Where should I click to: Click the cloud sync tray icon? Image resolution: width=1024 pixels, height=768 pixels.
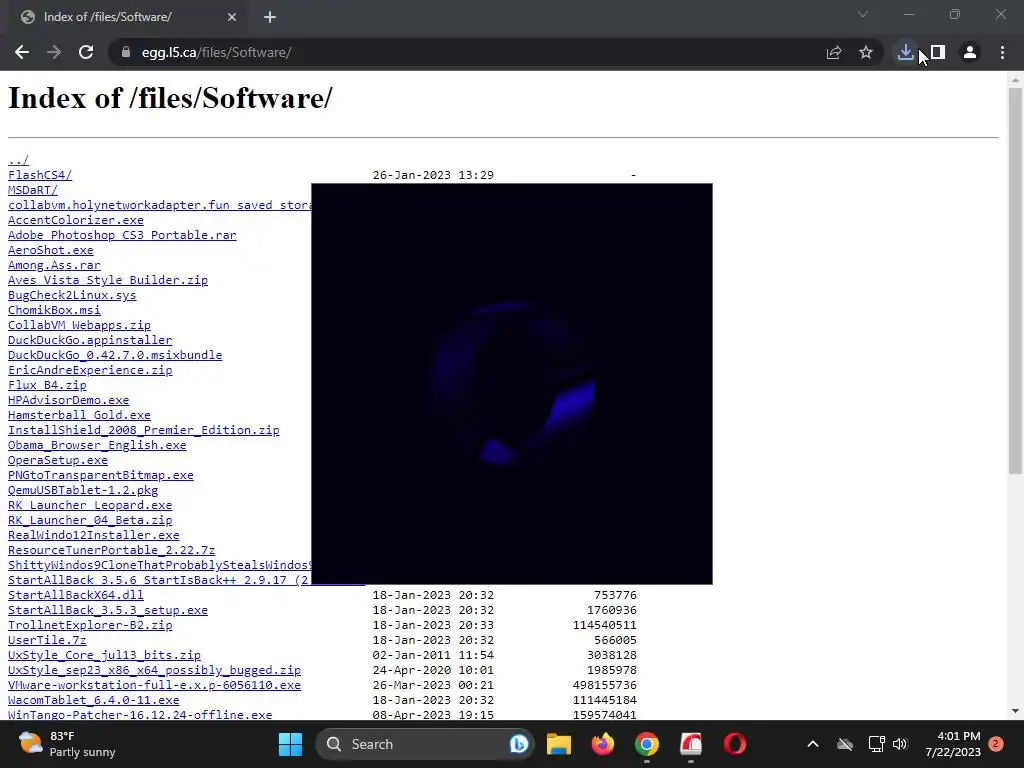tap(845, 744)
